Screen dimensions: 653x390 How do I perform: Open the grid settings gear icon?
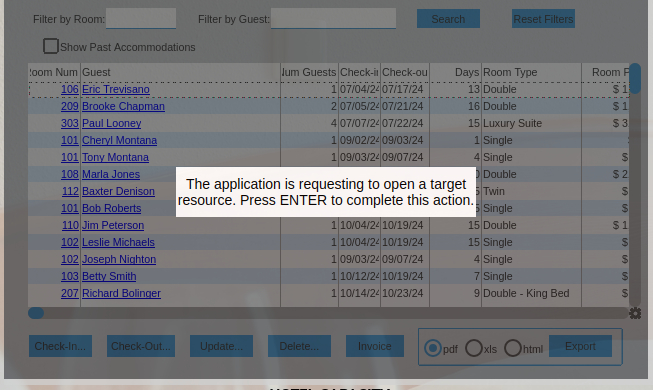635,313
